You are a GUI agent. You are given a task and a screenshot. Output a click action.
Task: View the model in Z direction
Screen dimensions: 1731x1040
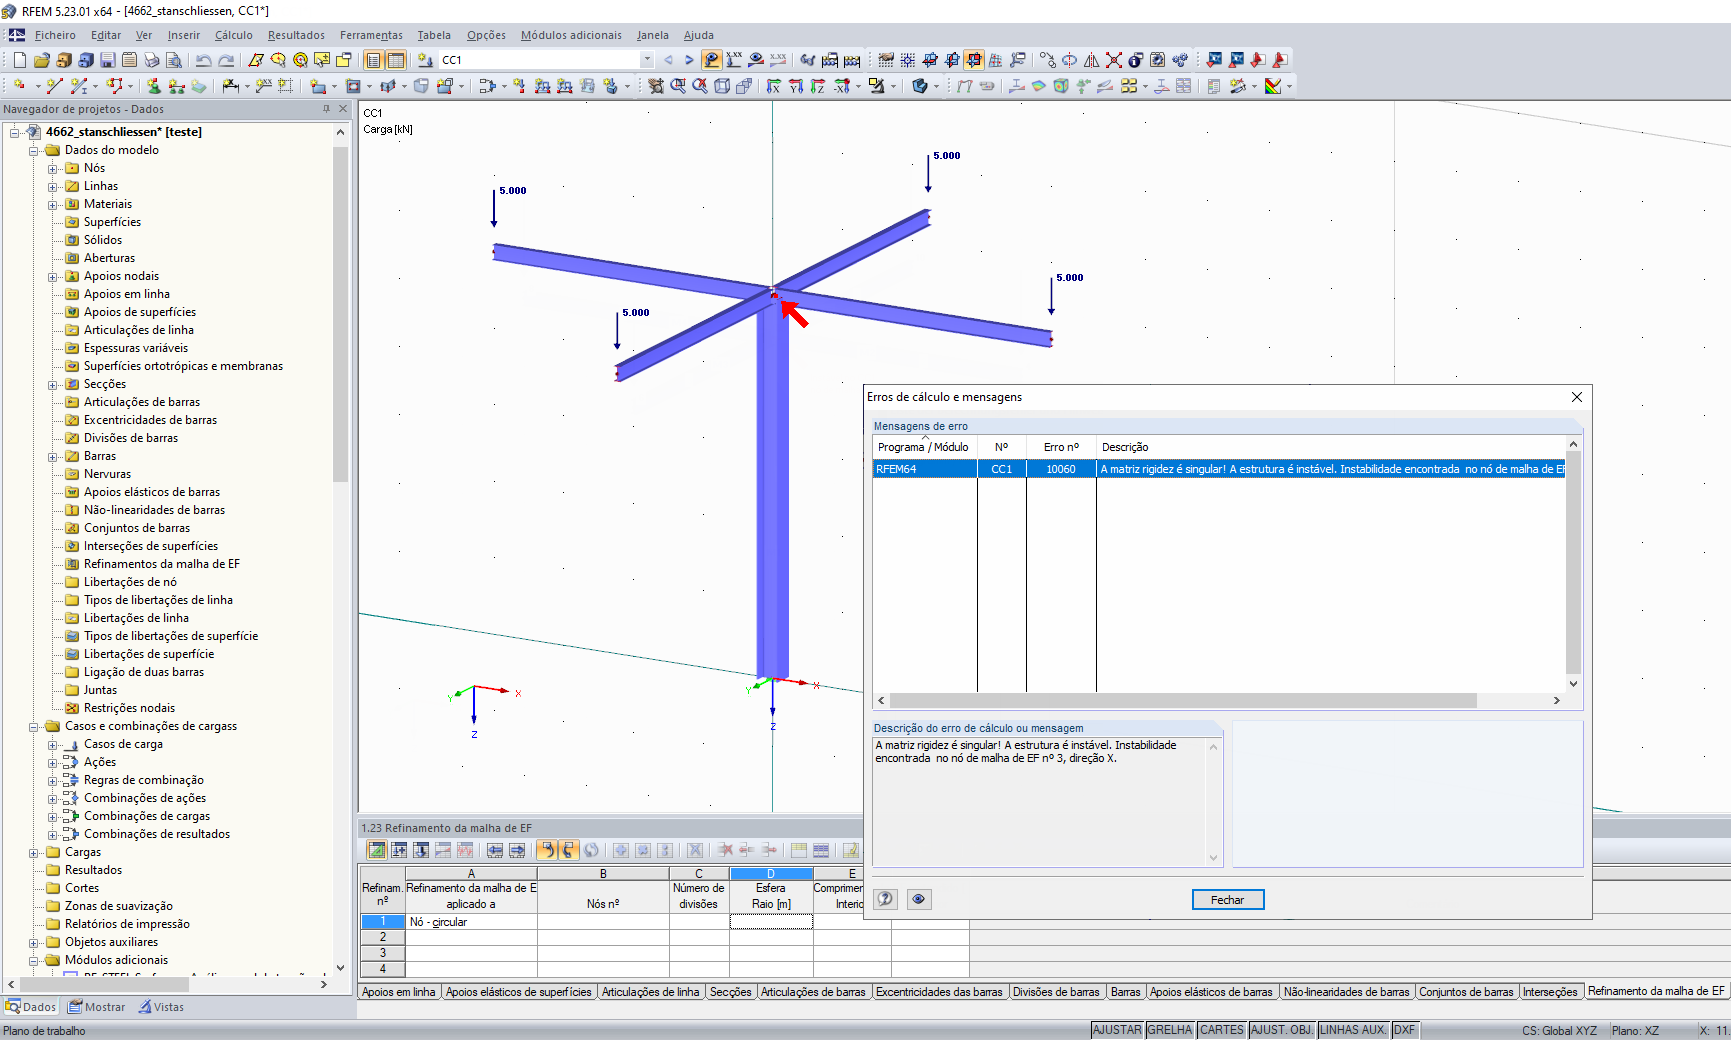tap(818, 86)
